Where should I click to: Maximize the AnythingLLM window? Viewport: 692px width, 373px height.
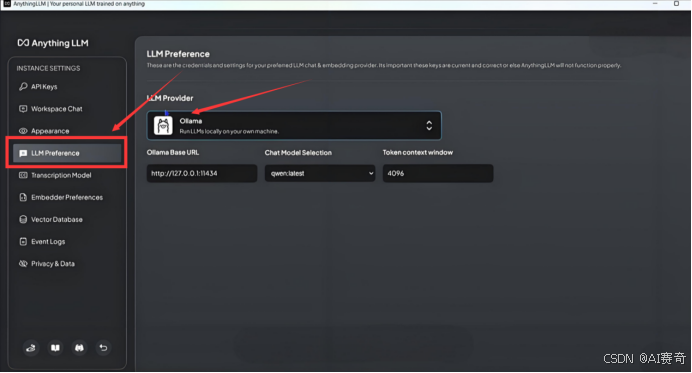[x=676, y=4]
